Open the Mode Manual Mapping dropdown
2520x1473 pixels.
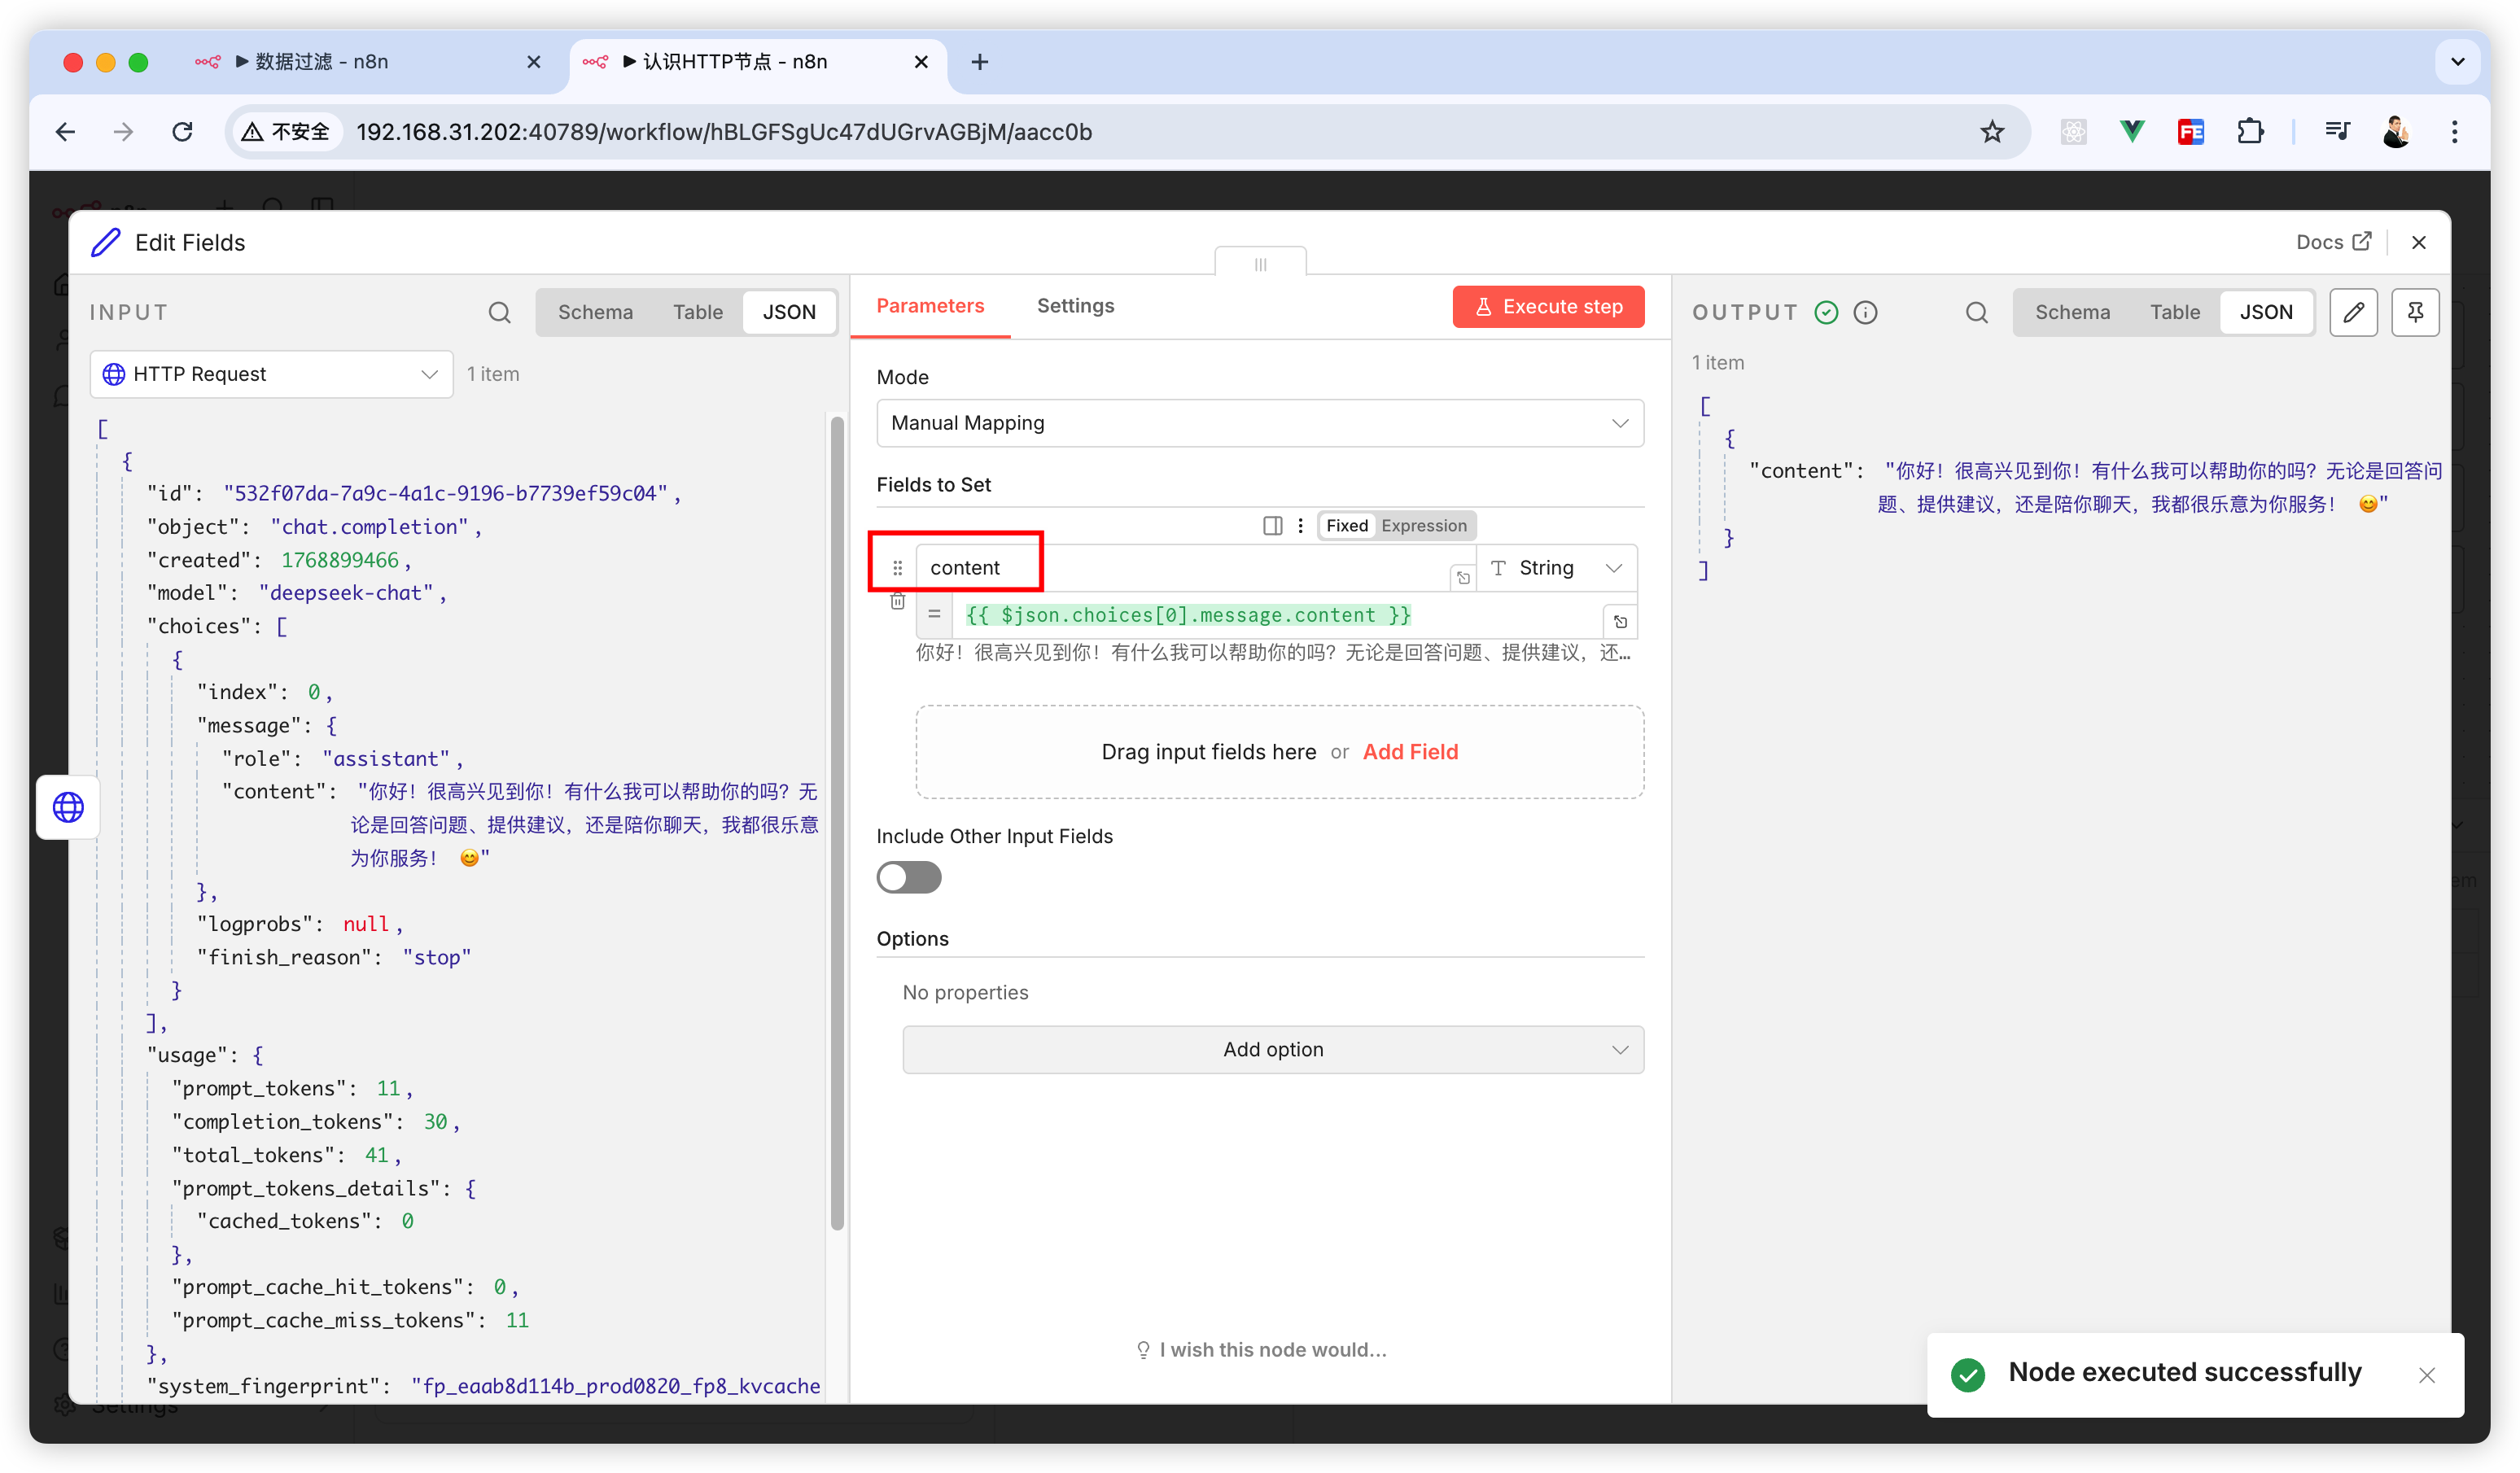[1259, 423]
